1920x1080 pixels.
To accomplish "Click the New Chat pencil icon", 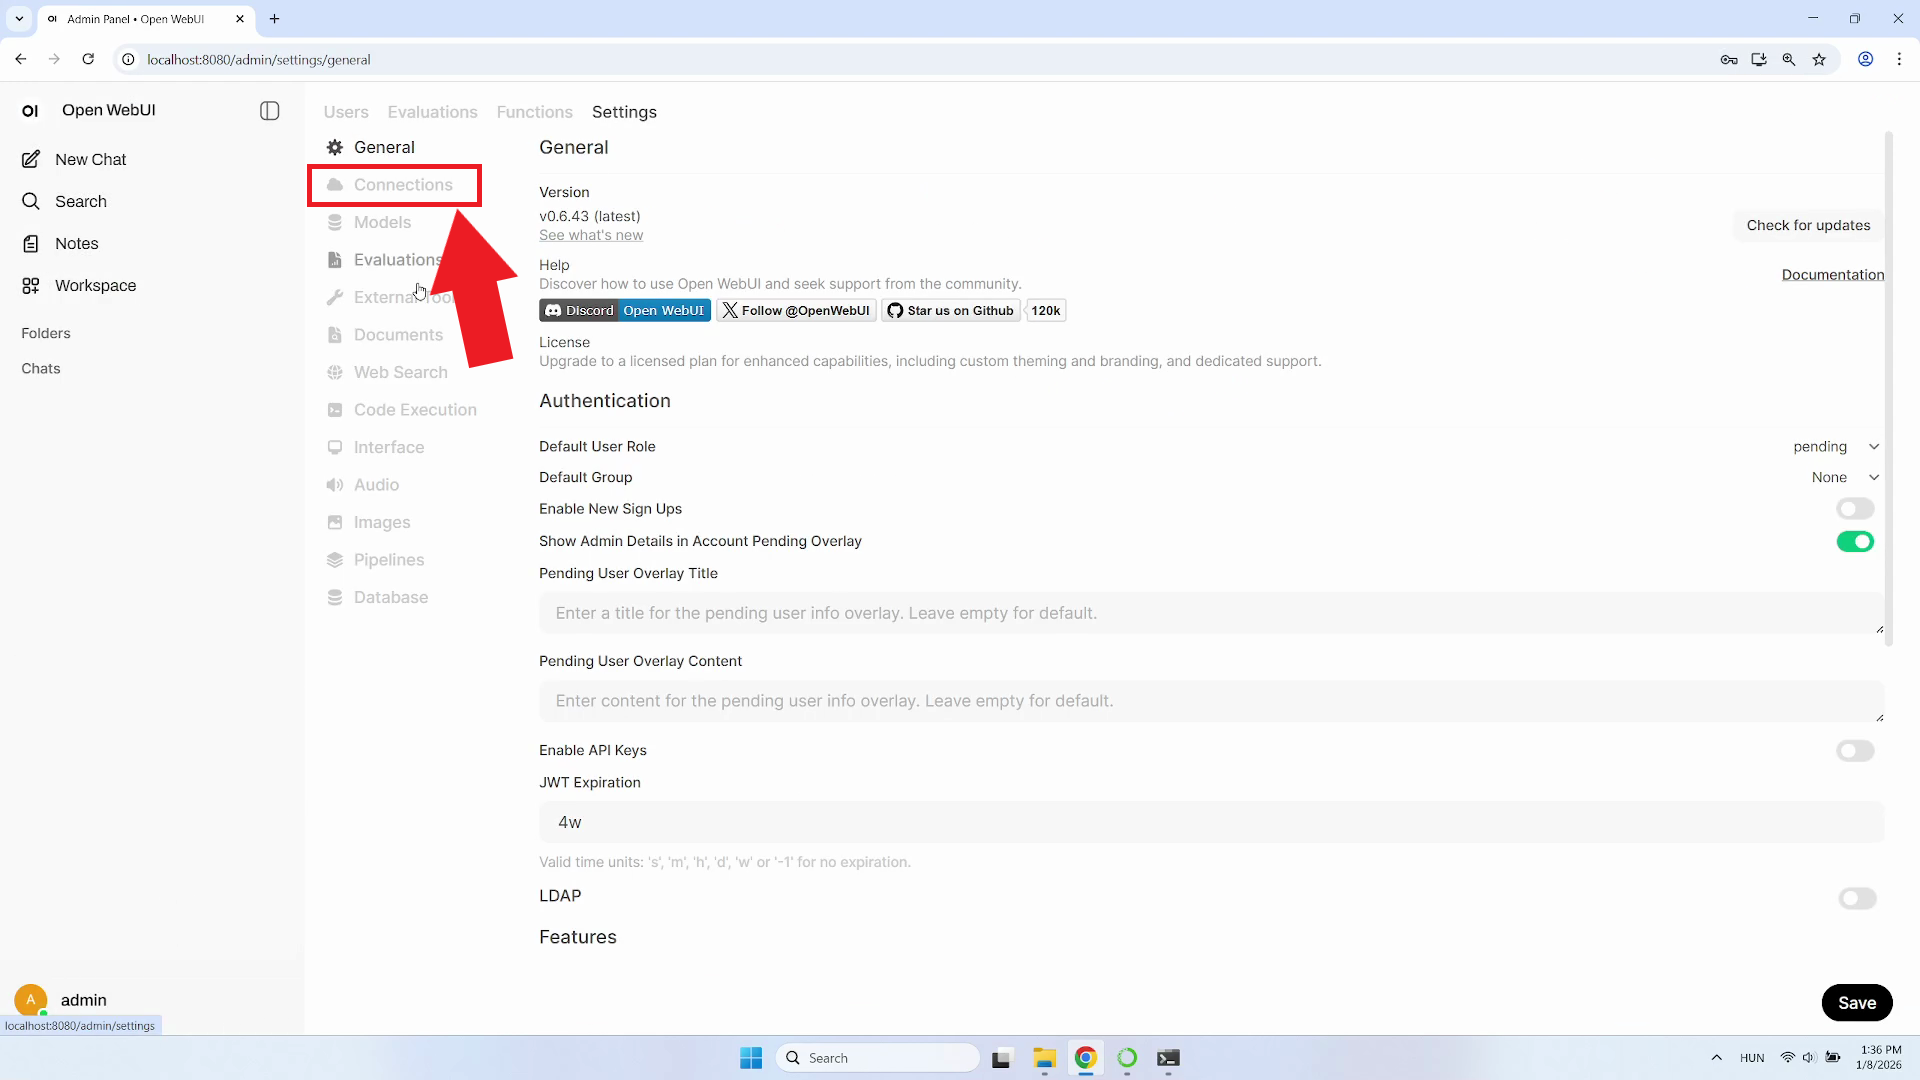I will 31,160.
